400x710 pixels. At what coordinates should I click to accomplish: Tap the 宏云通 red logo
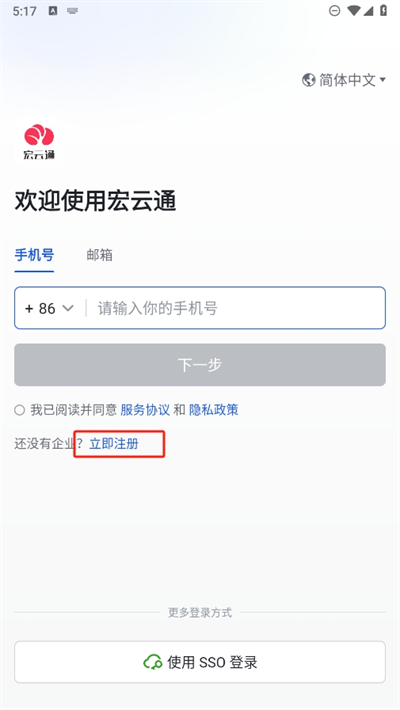[39, 141]
